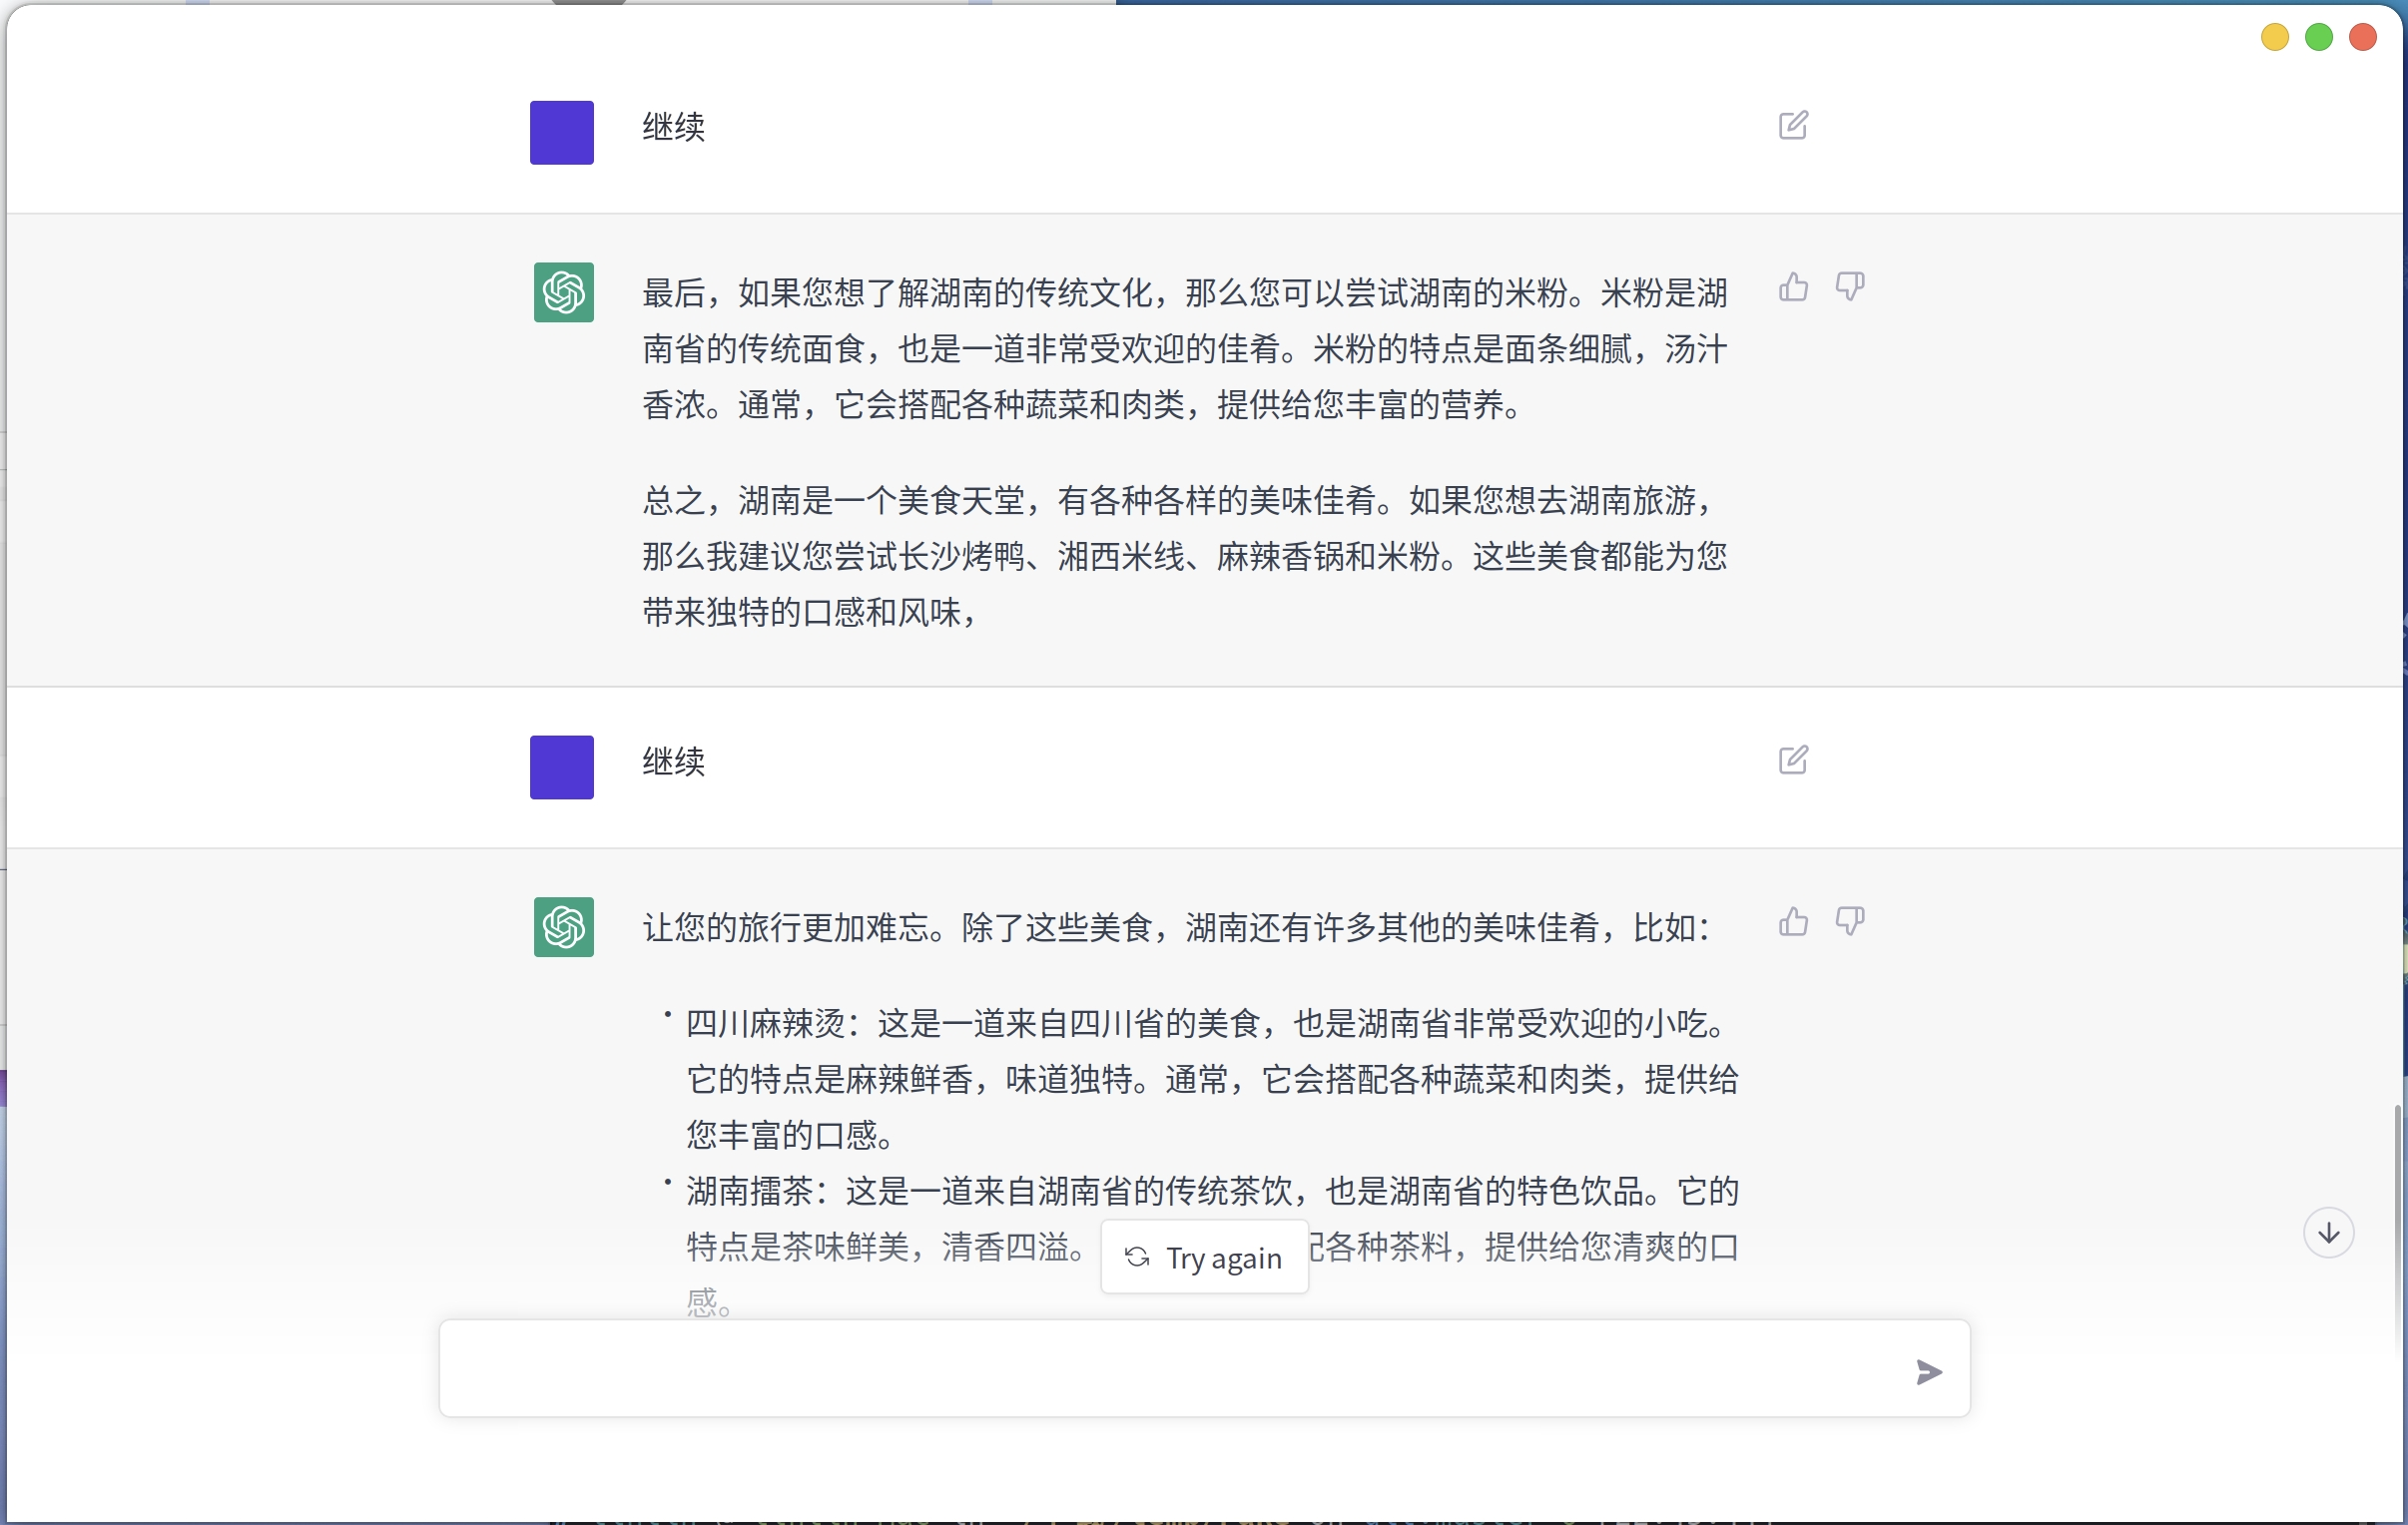Click the send message arrow icon

click(1928, 1371)
